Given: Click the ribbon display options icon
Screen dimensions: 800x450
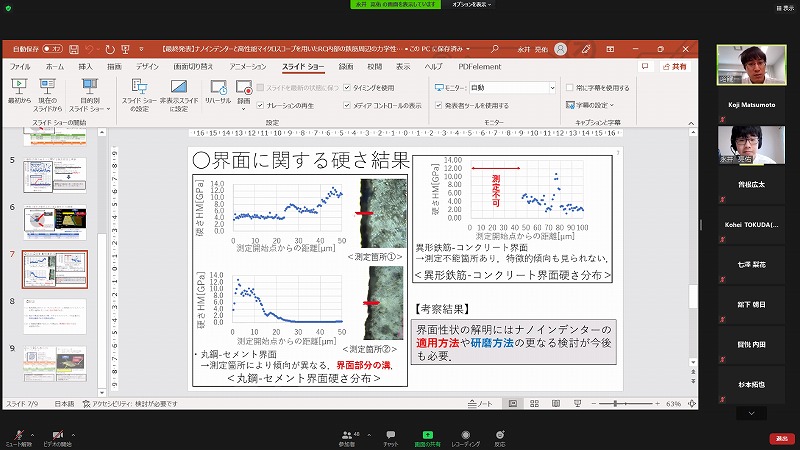Looking at the screenshot, I should pos(610,49).
